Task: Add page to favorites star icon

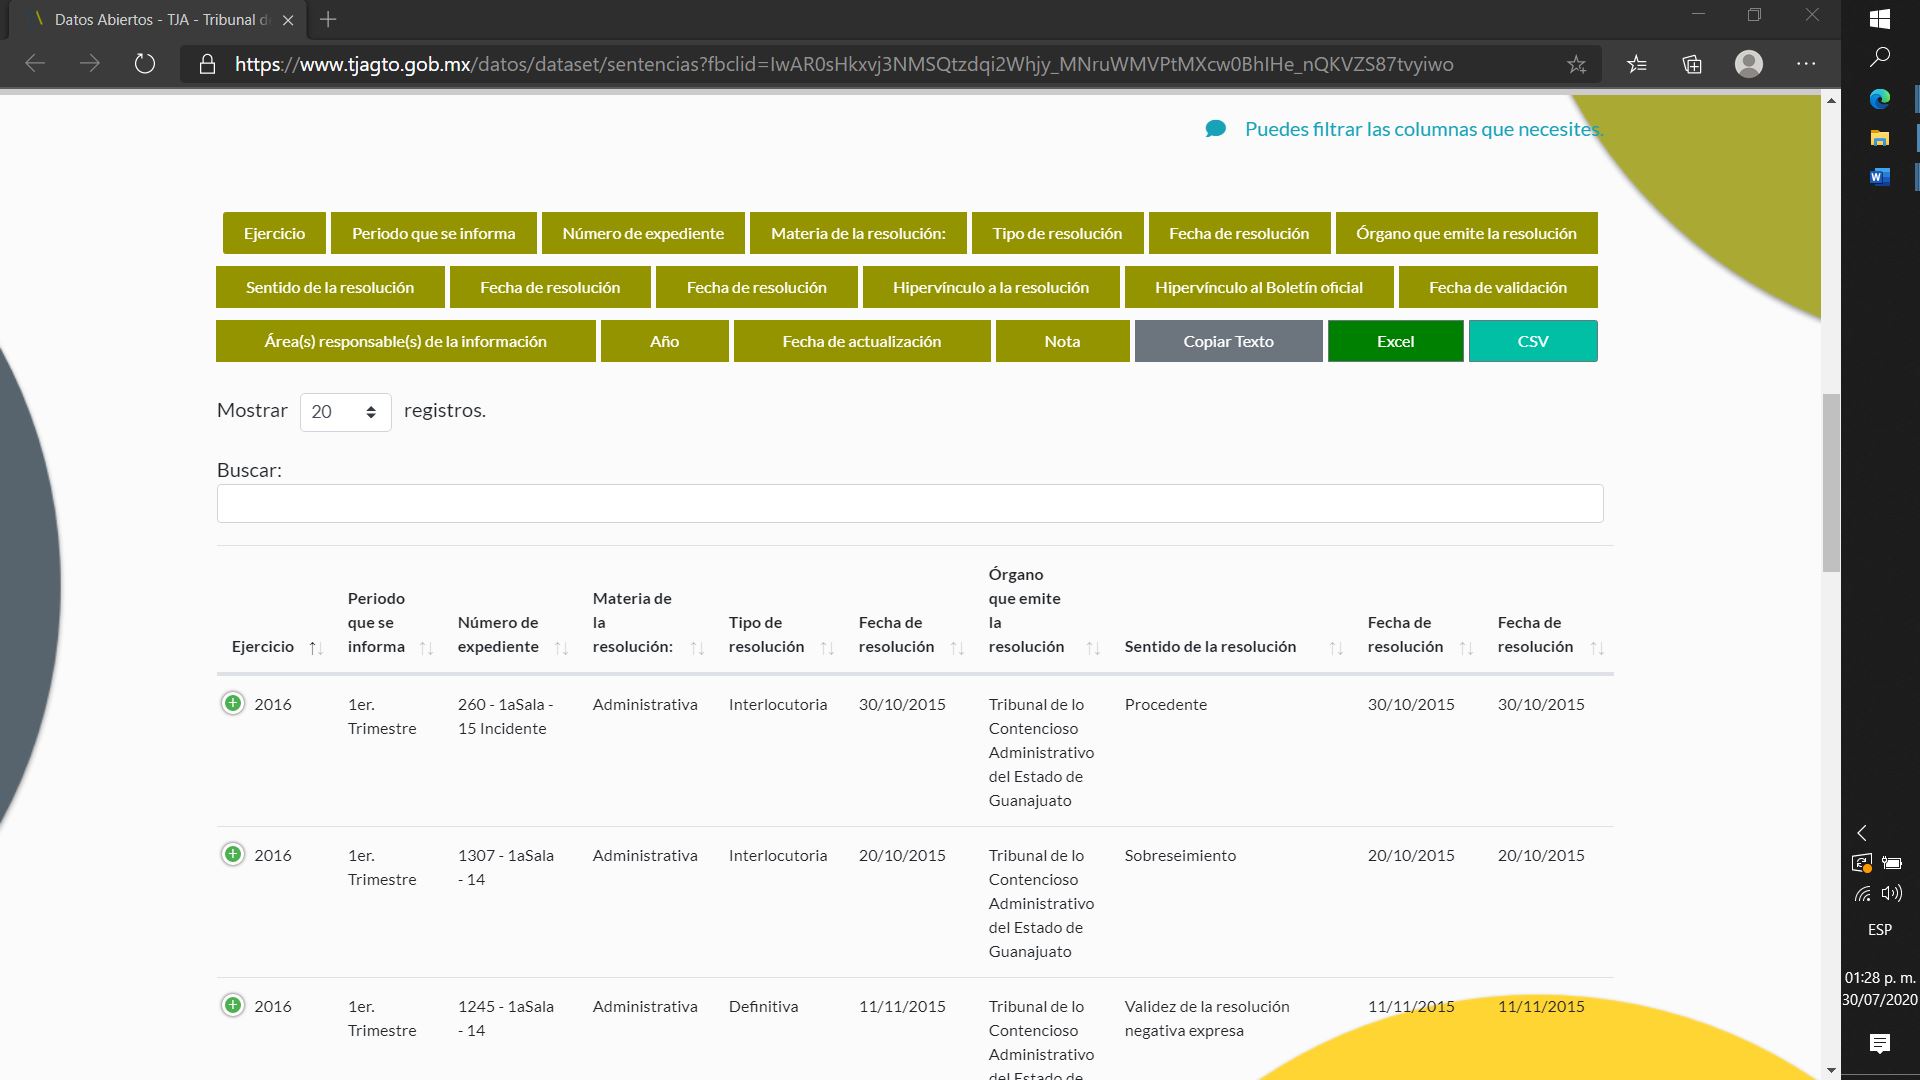Action: 1576,64
